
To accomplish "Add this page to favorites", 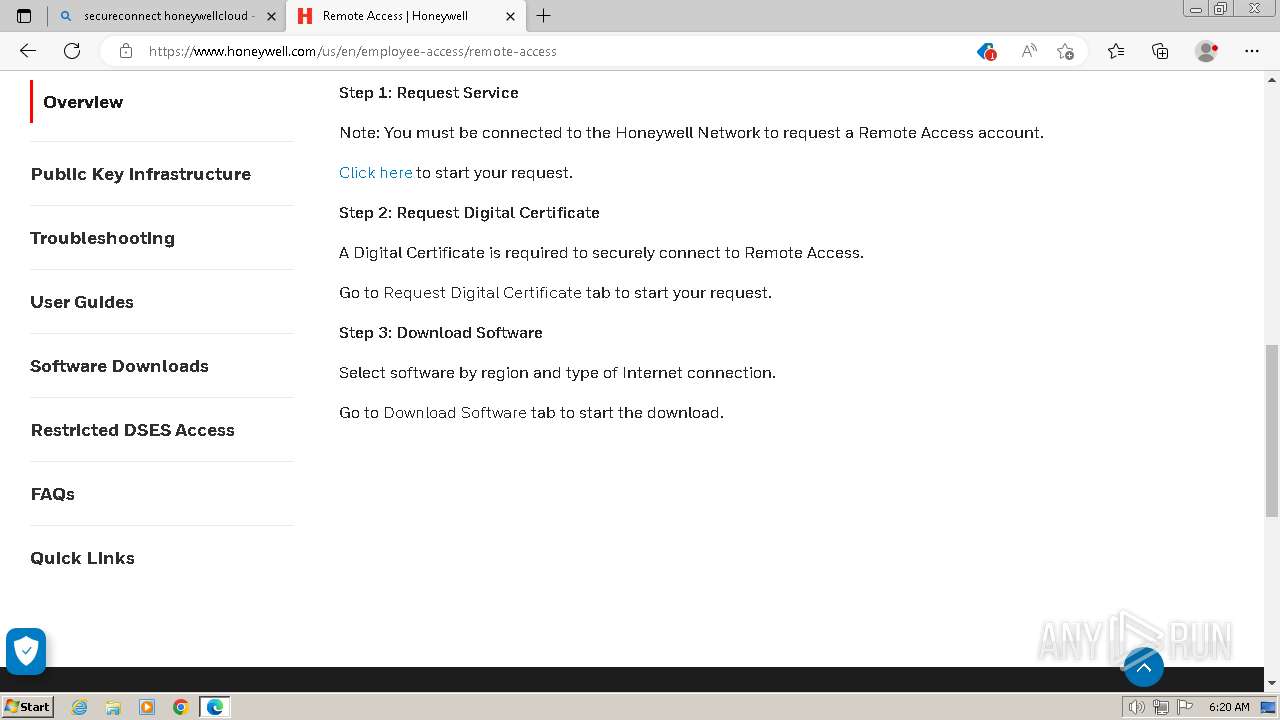I will point(1065,51).
